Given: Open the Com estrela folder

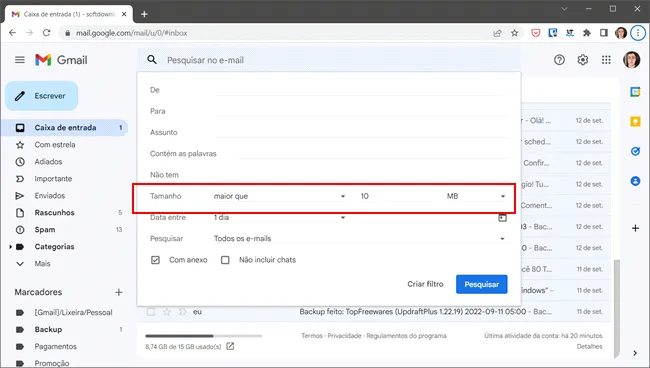Looking at the screenshot, I should pyautogui.click(x=55, y=145).
